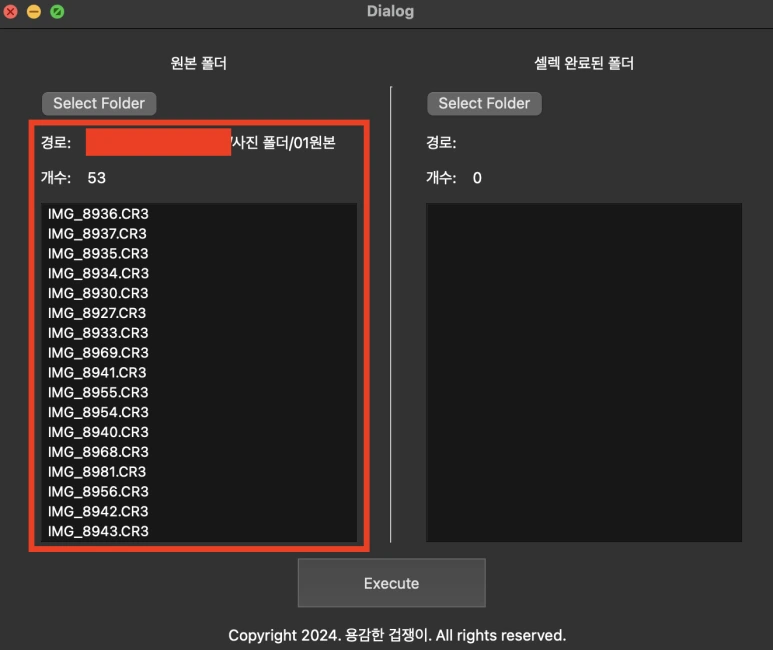
Task: Select IMG_8954.CR3 in file list
Action: [x=199, y=412]
